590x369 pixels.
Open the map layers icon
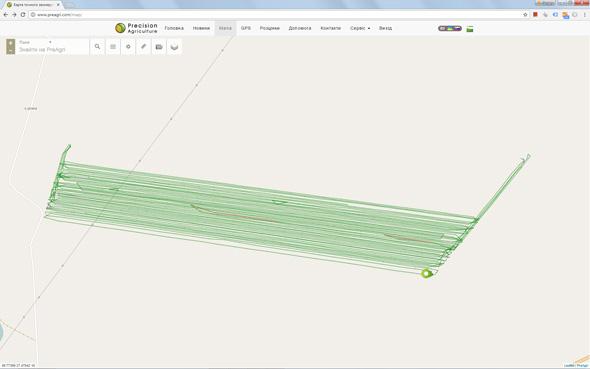(174, 47)
